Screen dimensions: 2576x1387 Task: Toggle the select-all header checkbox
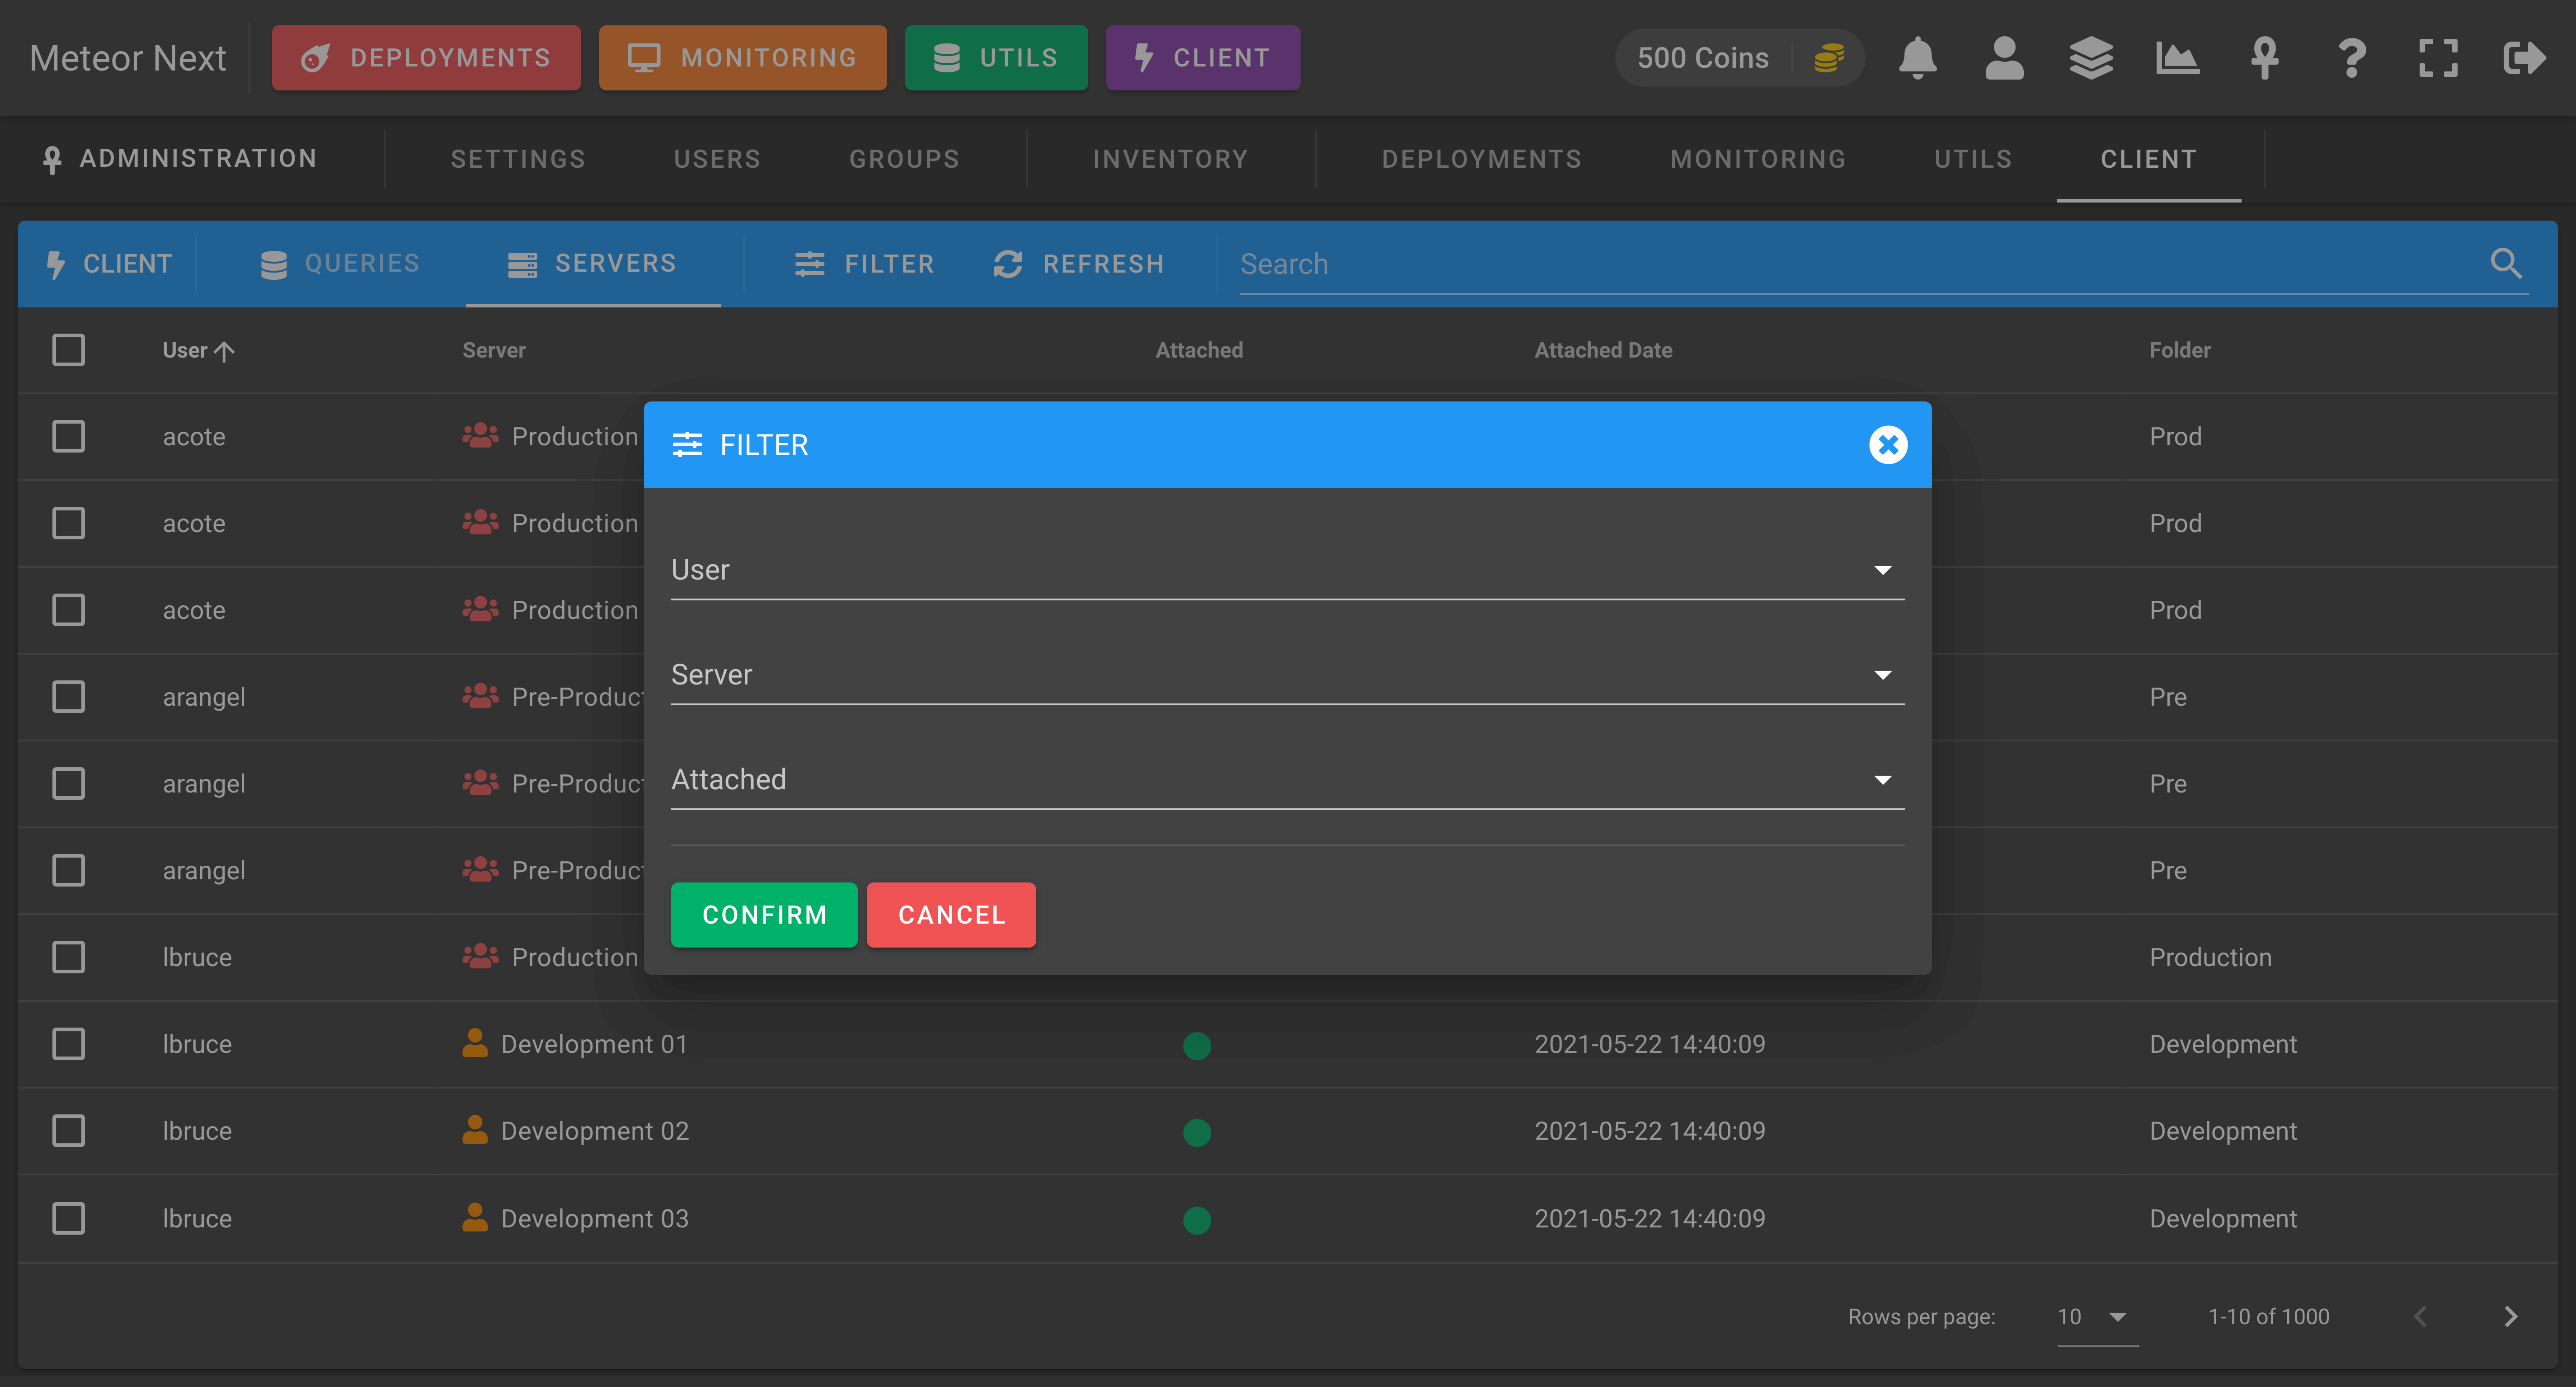tap(68, 350)
